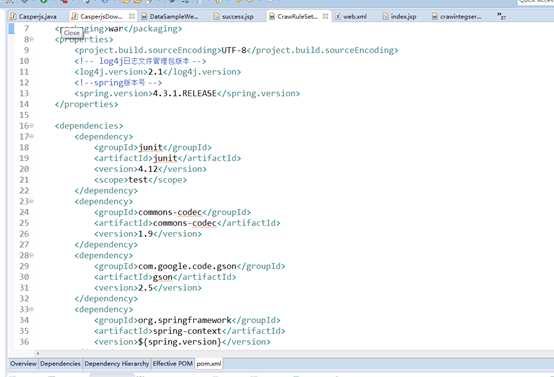Click the org.springframework groupId
554x377 pixels.
pos(184,320)
